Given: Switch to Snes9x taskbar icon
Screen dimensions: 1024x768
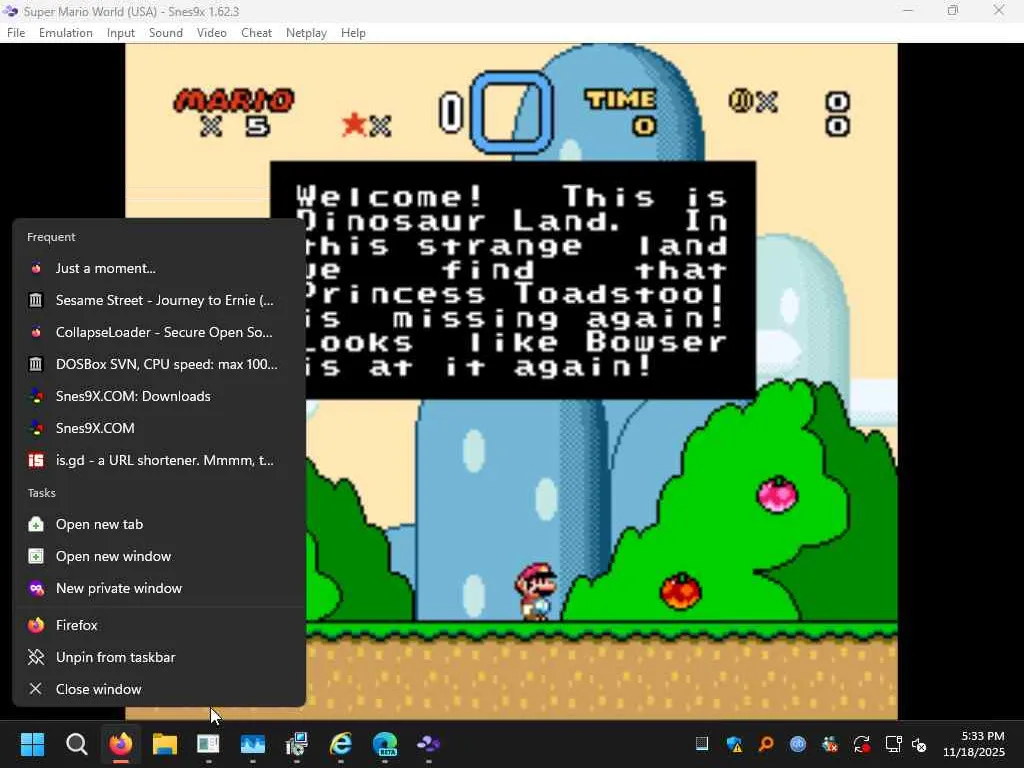Looking at the screenshot, I should click(428, 744).
